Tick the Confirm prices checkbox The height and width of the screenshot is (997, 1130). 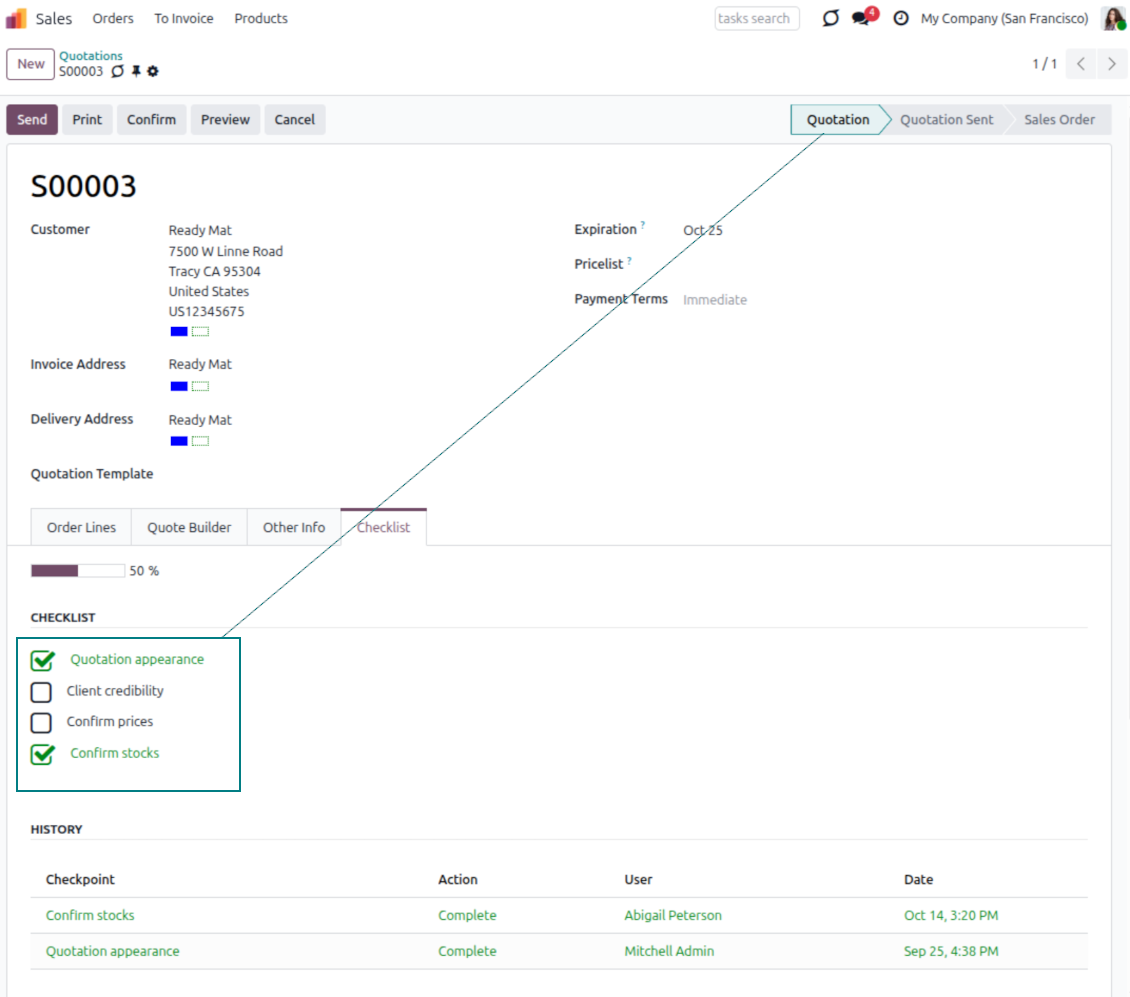(41, 722)
